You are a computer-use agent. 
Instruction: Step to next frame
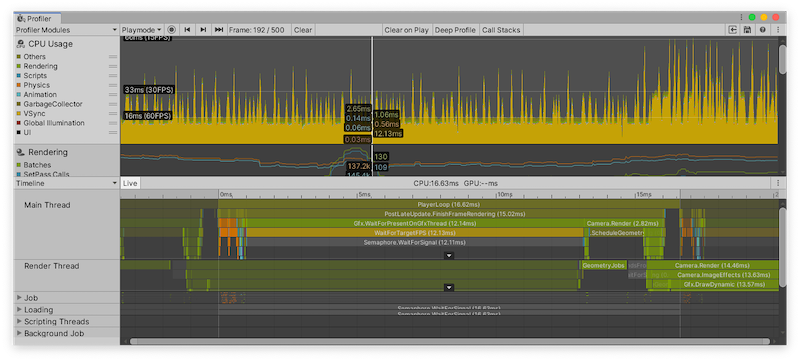click(203, 30)
